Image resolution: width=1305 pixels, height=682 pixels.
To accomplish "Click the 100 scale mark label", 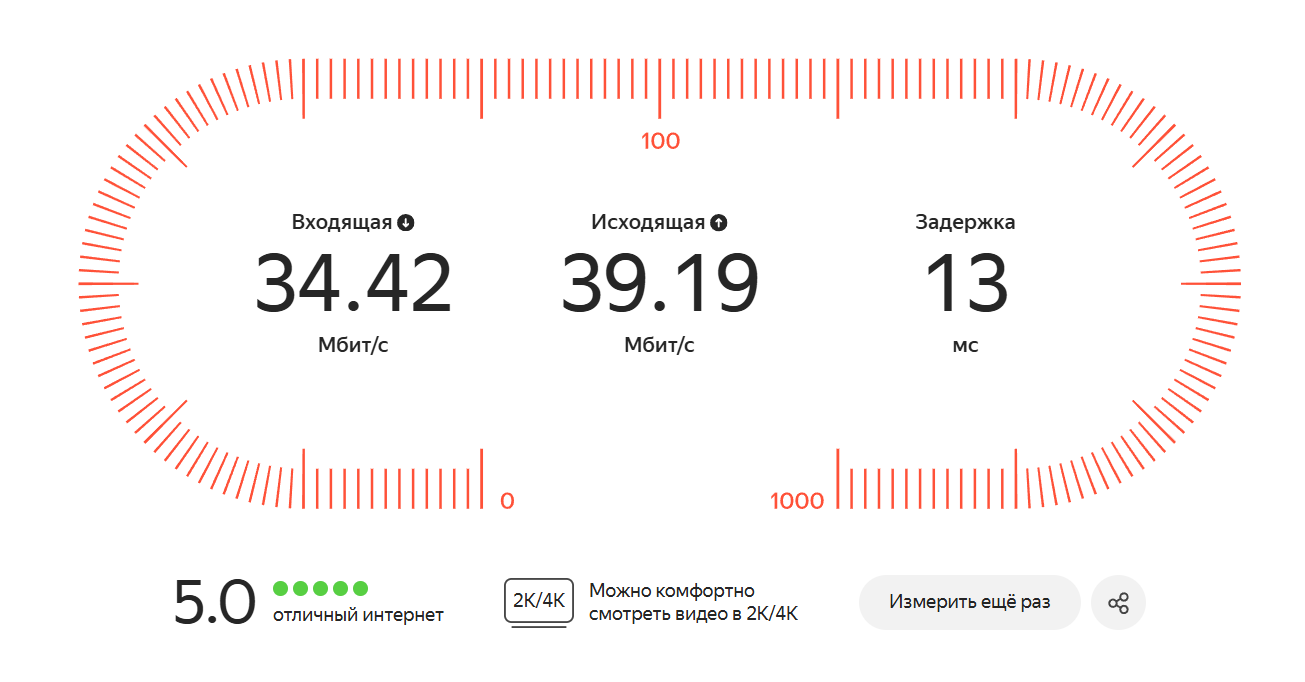I will (660, 141).
